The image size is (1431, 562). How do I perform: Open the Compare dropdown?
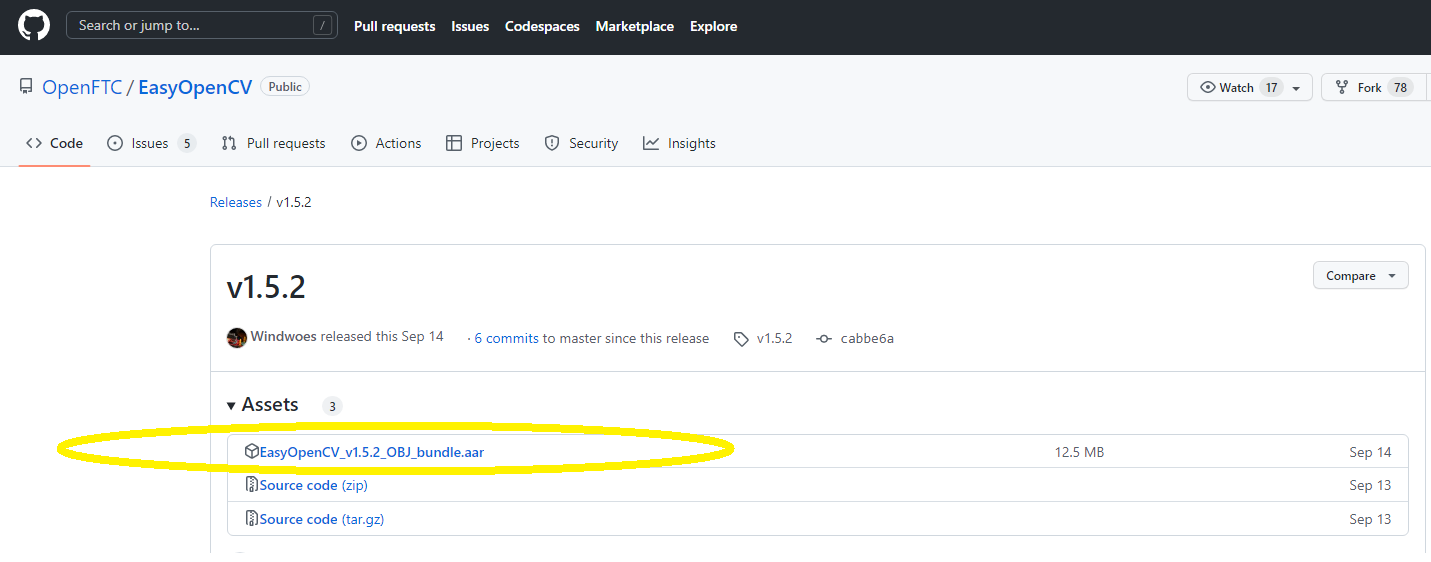point(1360,275)
